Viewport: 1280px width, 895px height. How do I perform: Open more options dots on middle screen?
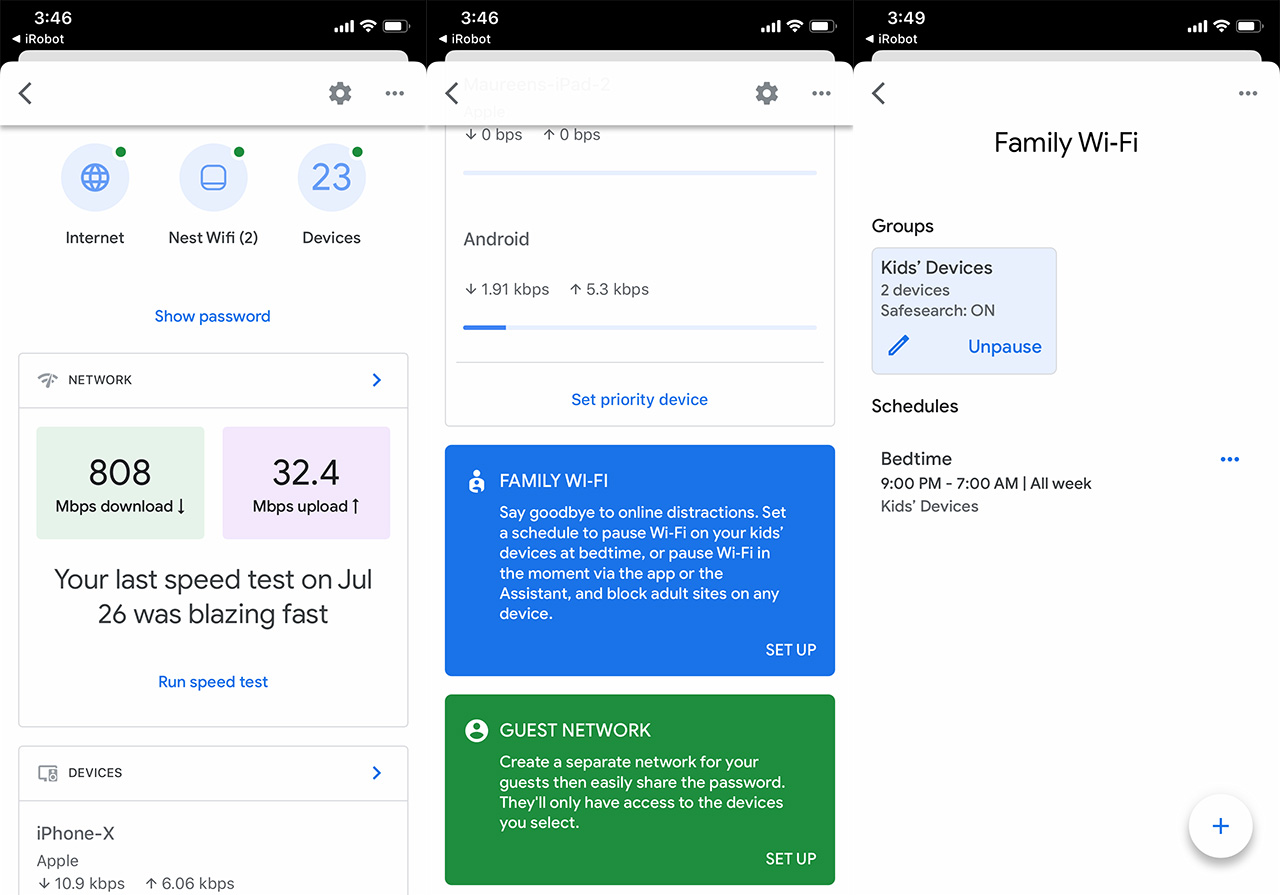[821, 93]
